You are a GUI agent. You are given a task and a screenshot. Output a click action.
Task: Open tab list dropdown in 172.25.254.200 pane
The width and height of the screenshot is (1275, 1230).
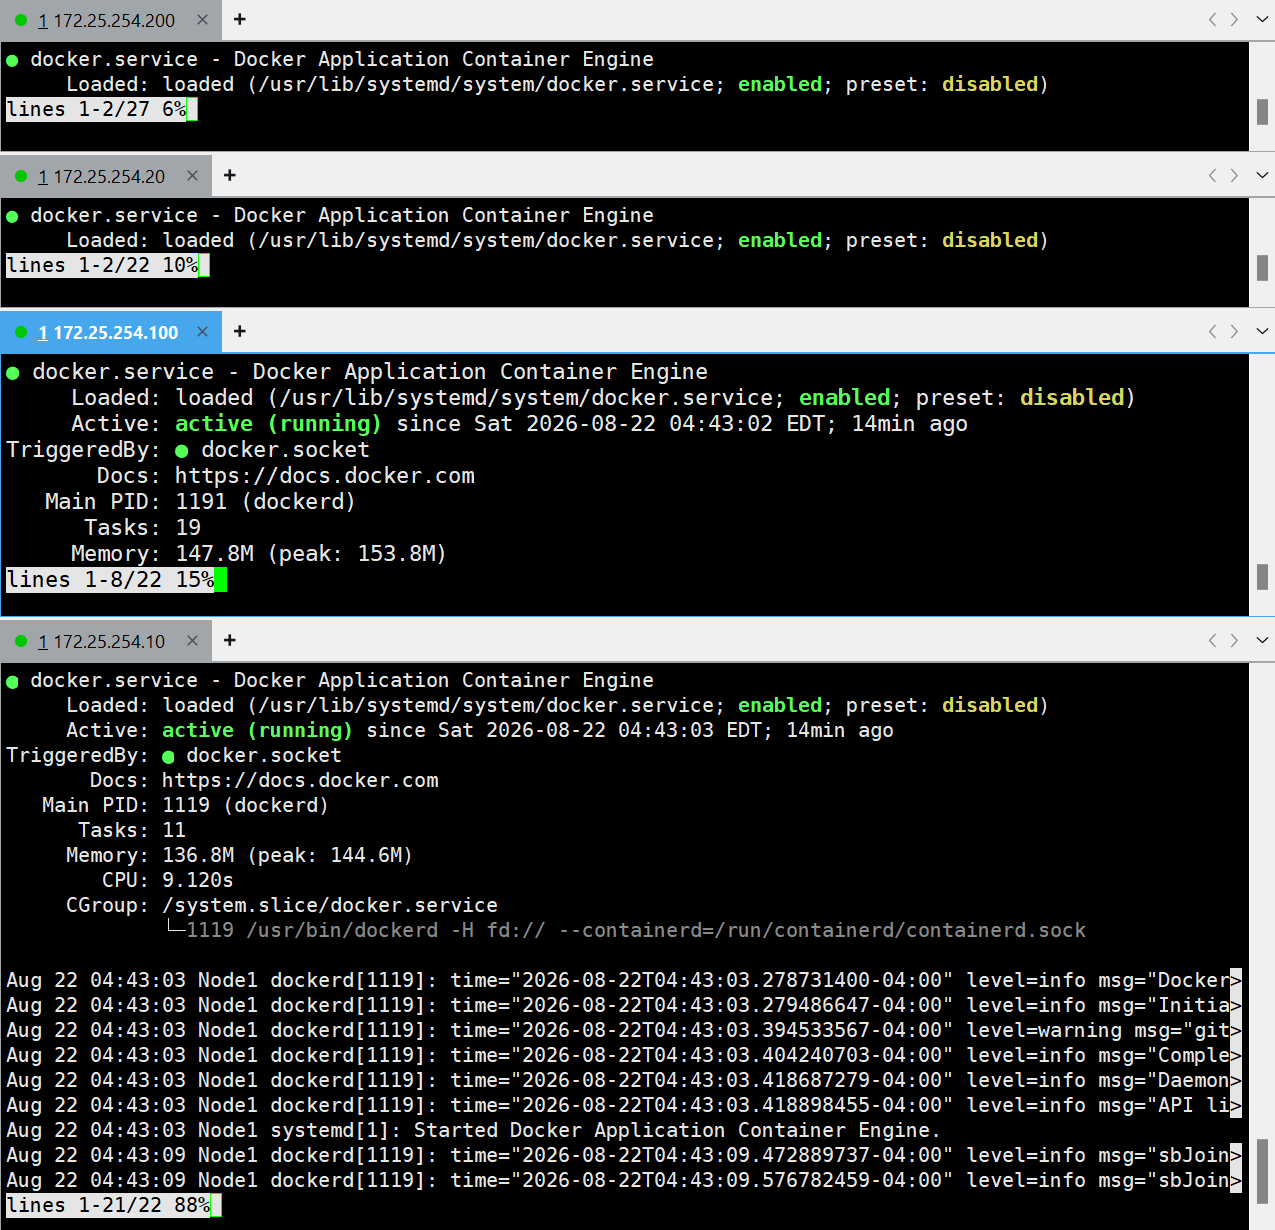coord(1262,19)
